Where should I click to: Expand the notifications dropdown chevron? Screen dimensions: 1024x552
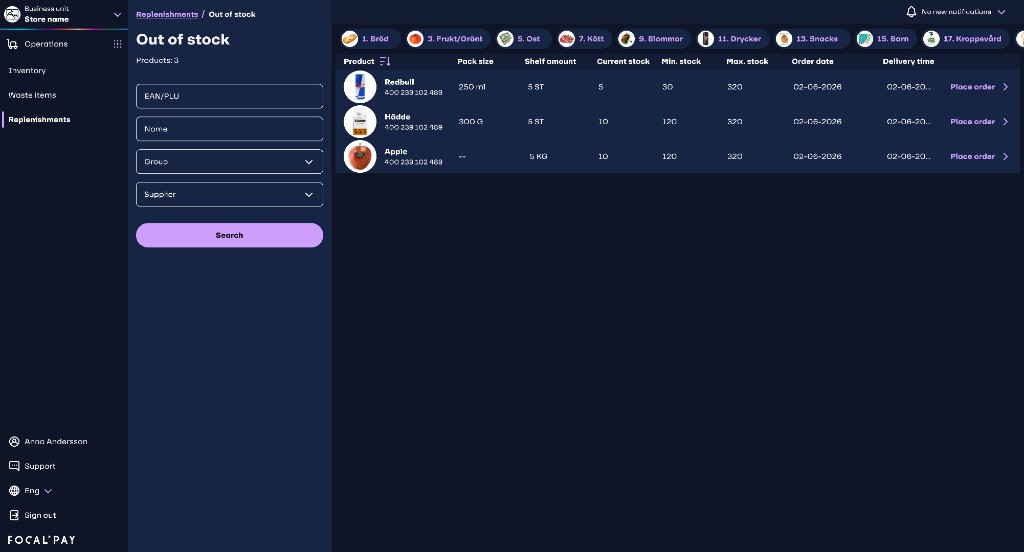coord(1001,12)
